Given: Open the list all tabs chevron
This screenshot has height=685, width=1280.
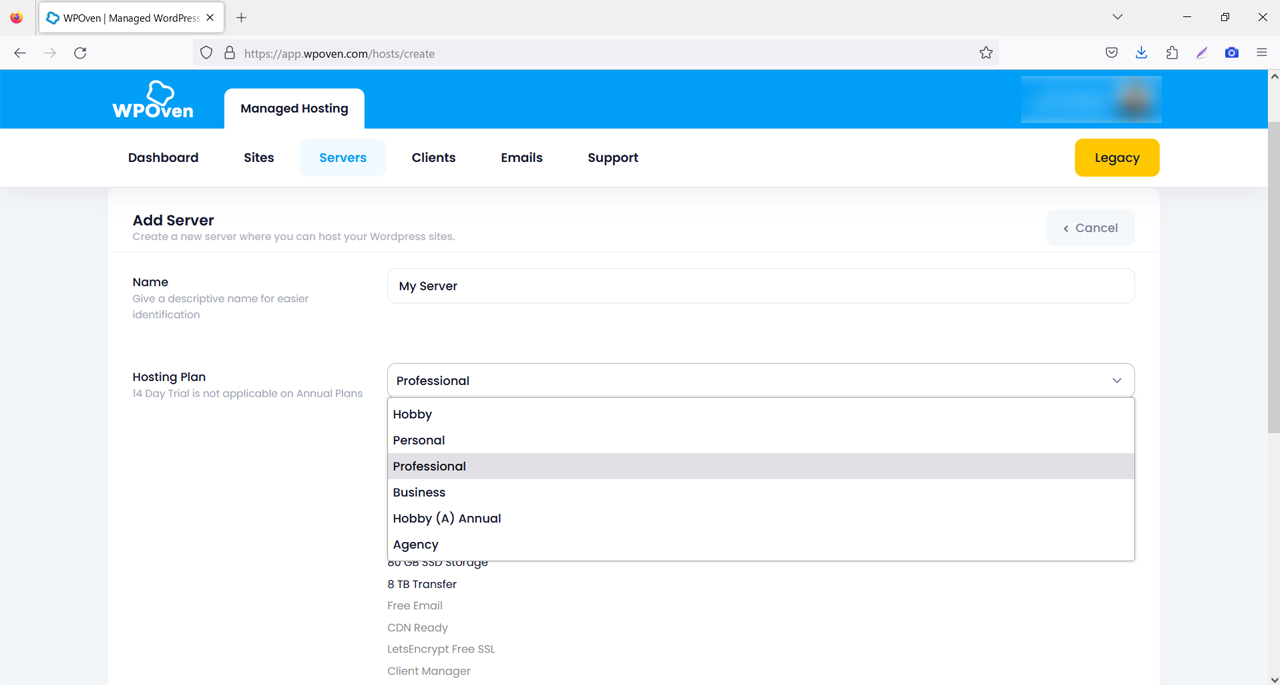Looking at the screenshot, I should pos(1118,17).
